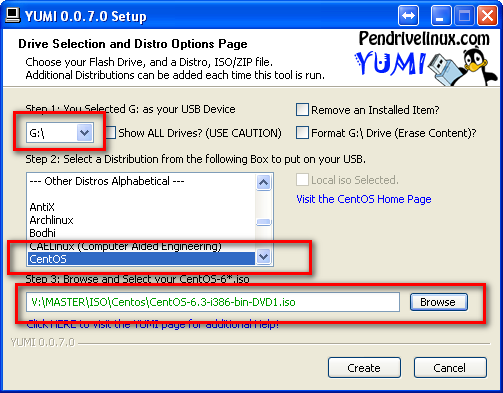Check Remove an Installed Item
The width and height of the screenshot is (503, 393).
[302, 110]
